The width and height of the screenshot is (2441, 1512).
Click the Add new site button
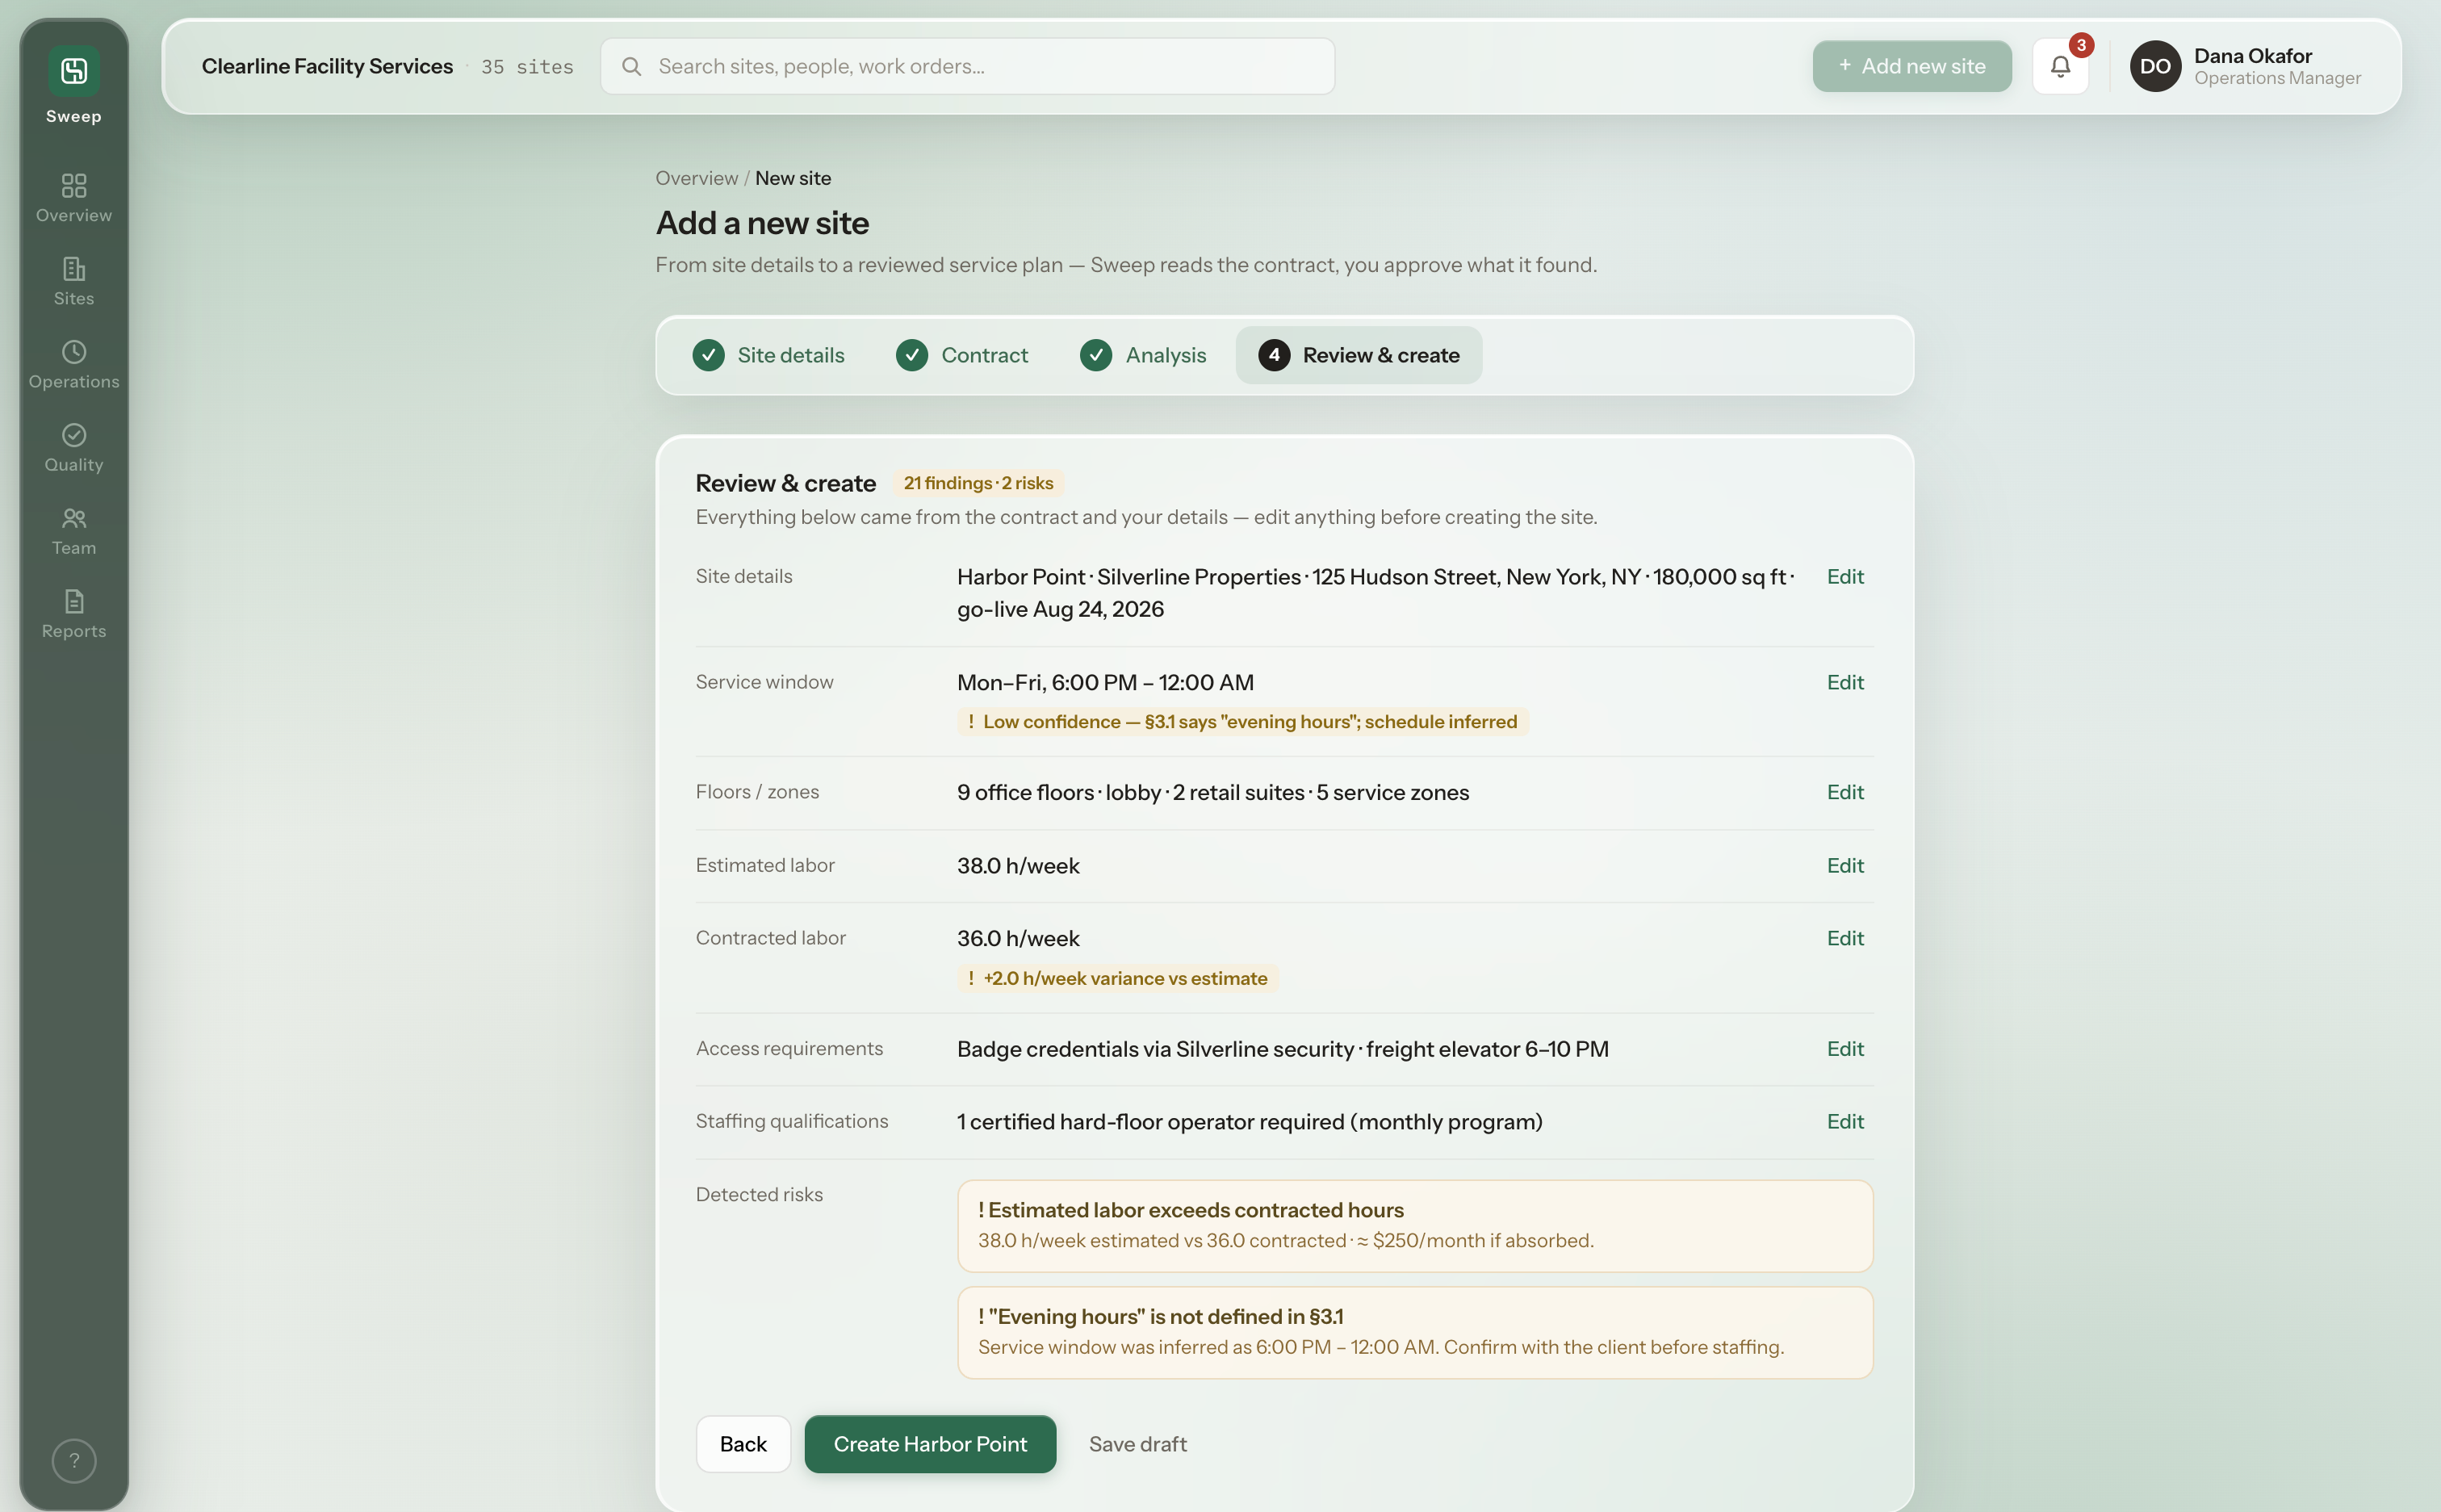(x=1912, y=66)
